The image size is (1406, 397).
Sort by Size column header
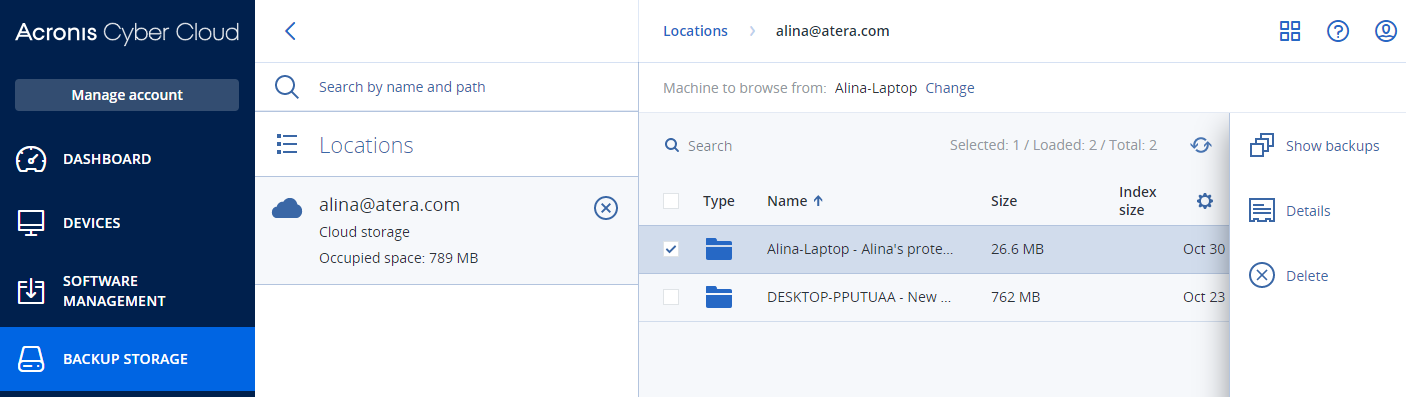pos(1004,201)
